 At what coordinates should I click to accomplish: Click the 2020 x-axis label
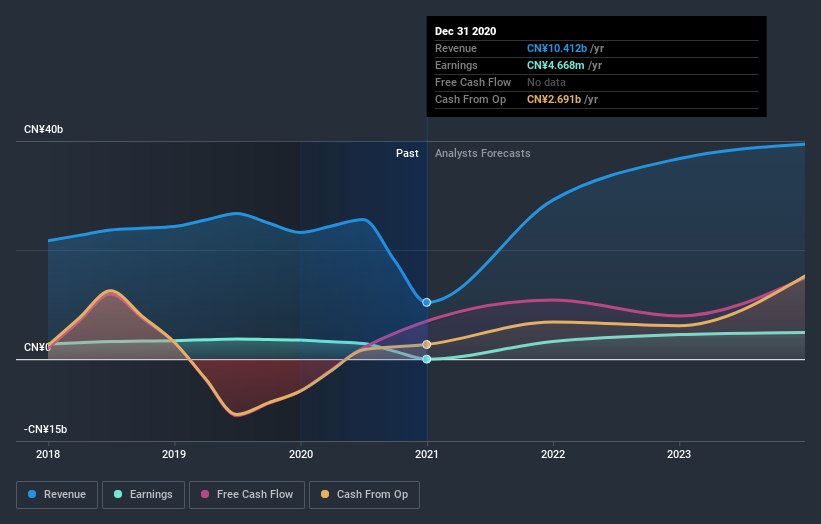coord(301,454)
